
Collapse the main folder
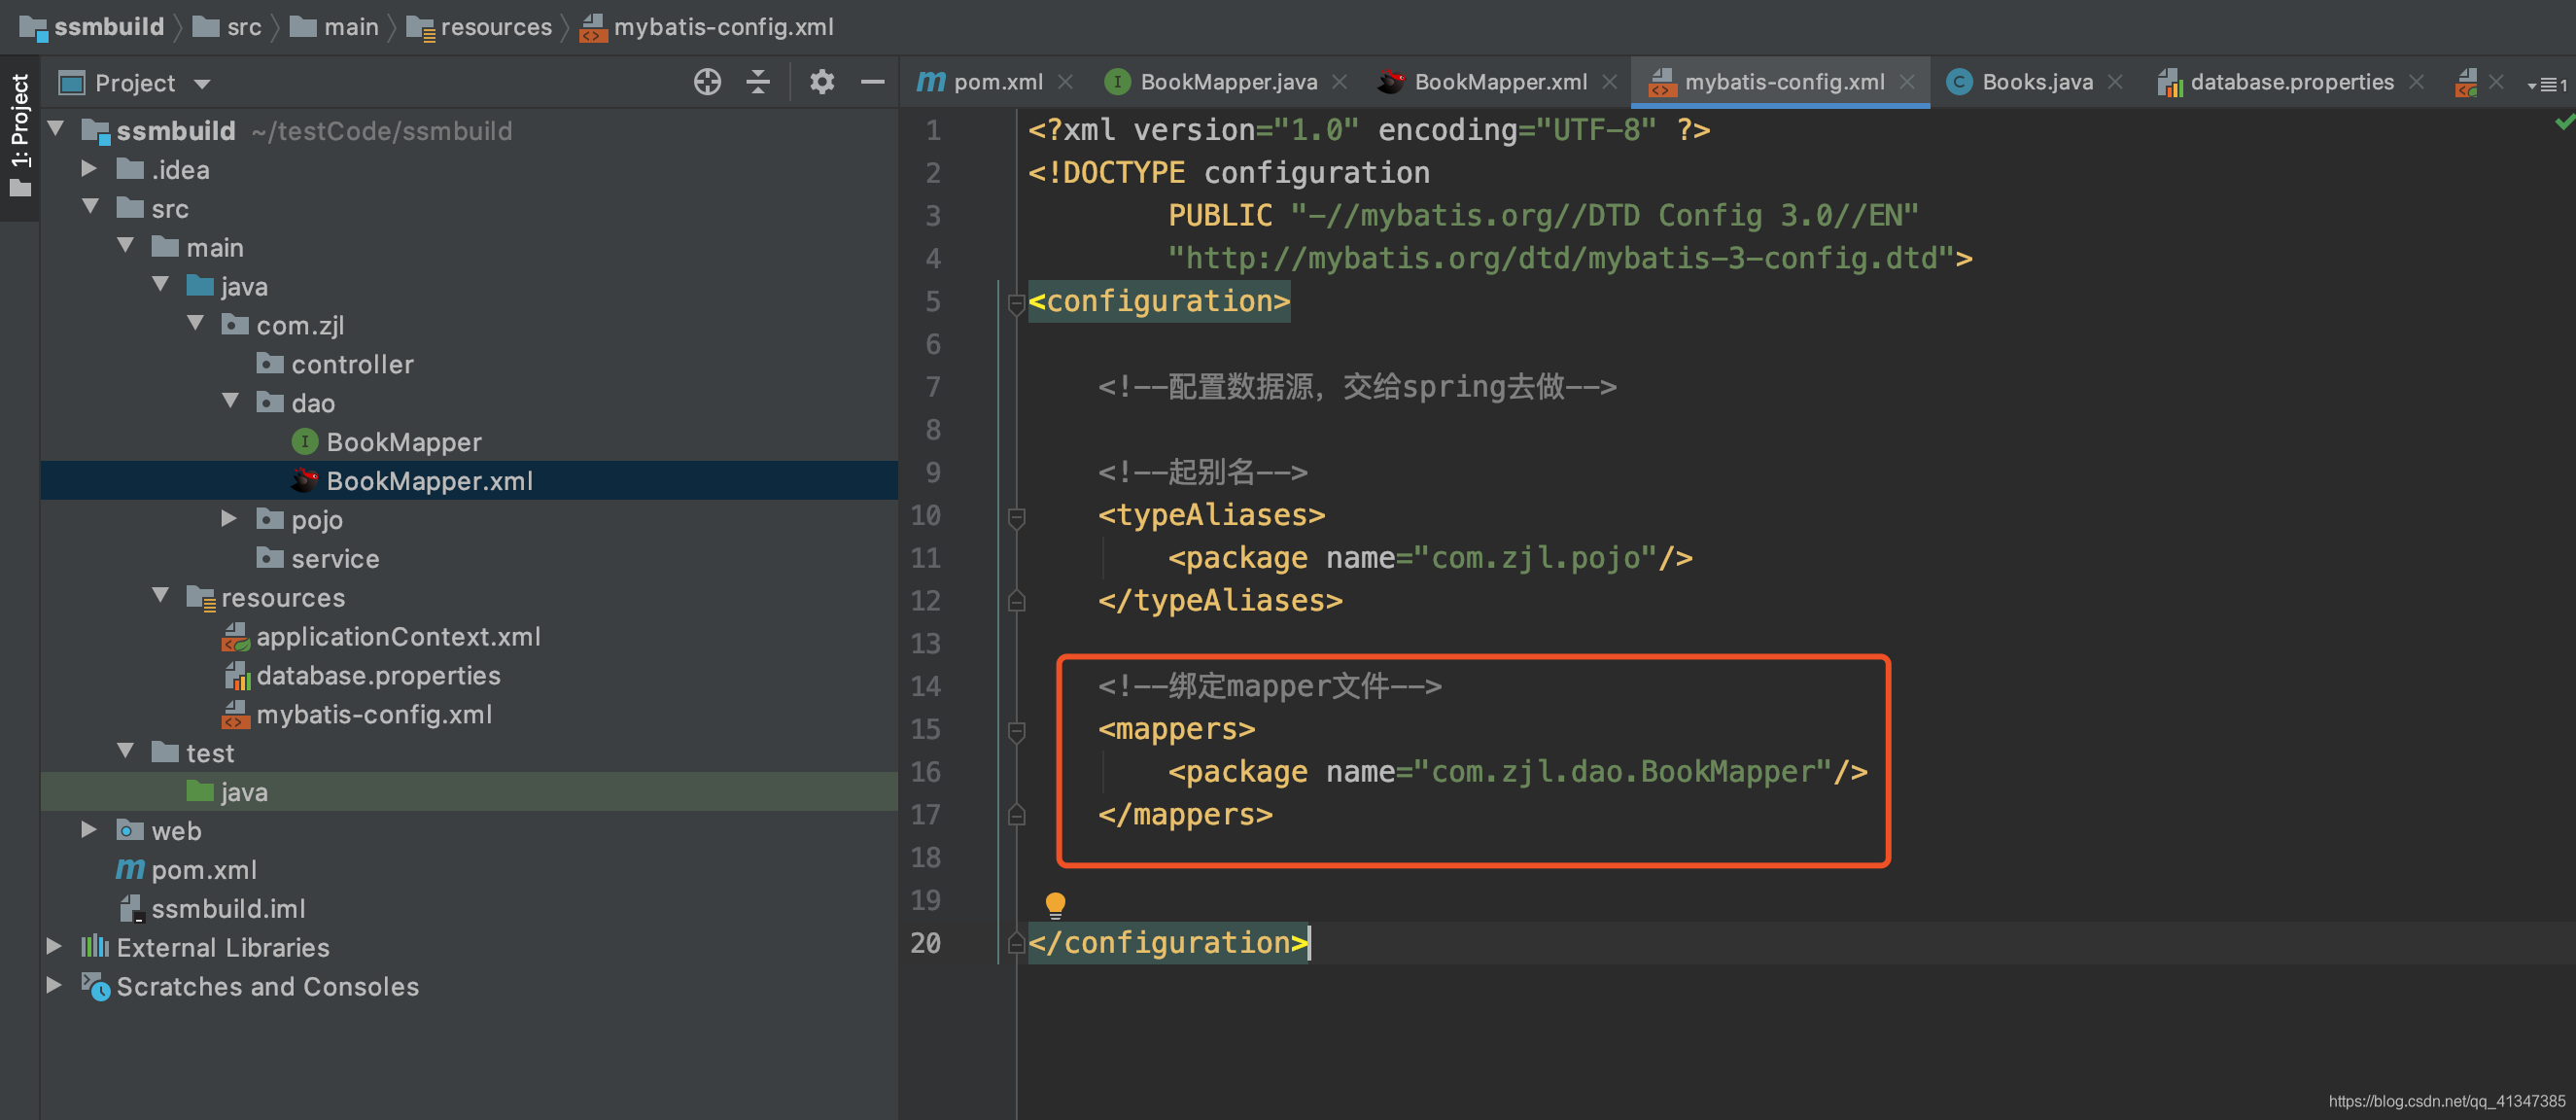pyautogui.click(x=125, y=246)
